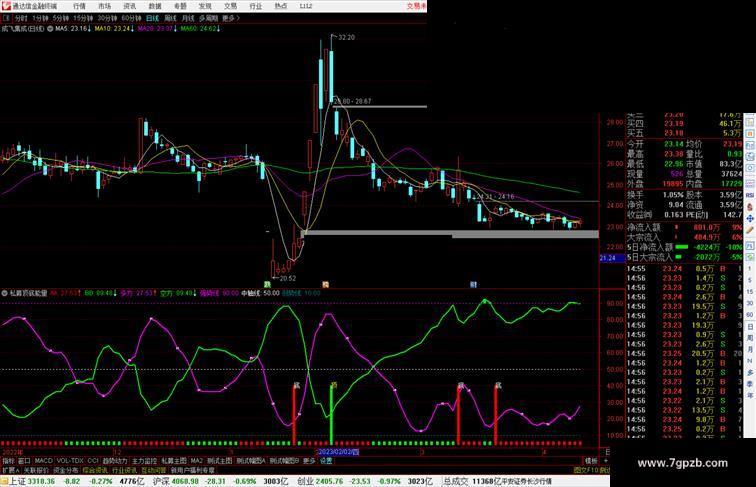
Task: Select the 日线 daily chart tab
Action: point(152,18)
